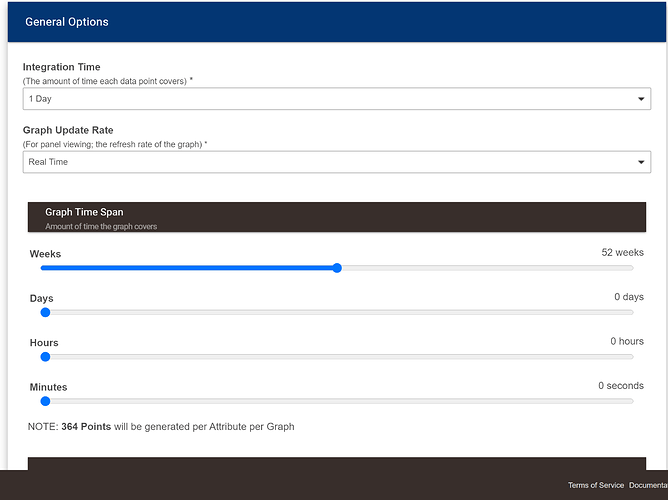
Task: Click the Minutes slider handle
Action: (45, 401)
